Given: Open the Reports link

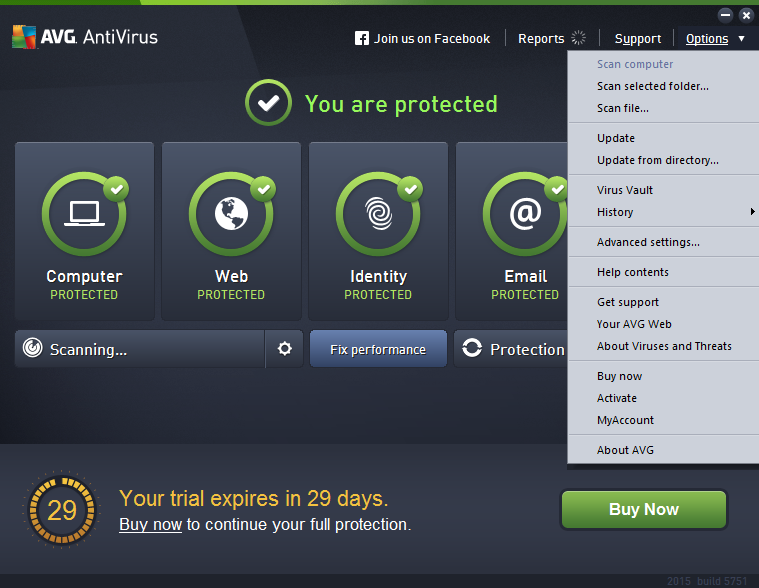Looking at the screenshot, I should click(x=541, y=39).
